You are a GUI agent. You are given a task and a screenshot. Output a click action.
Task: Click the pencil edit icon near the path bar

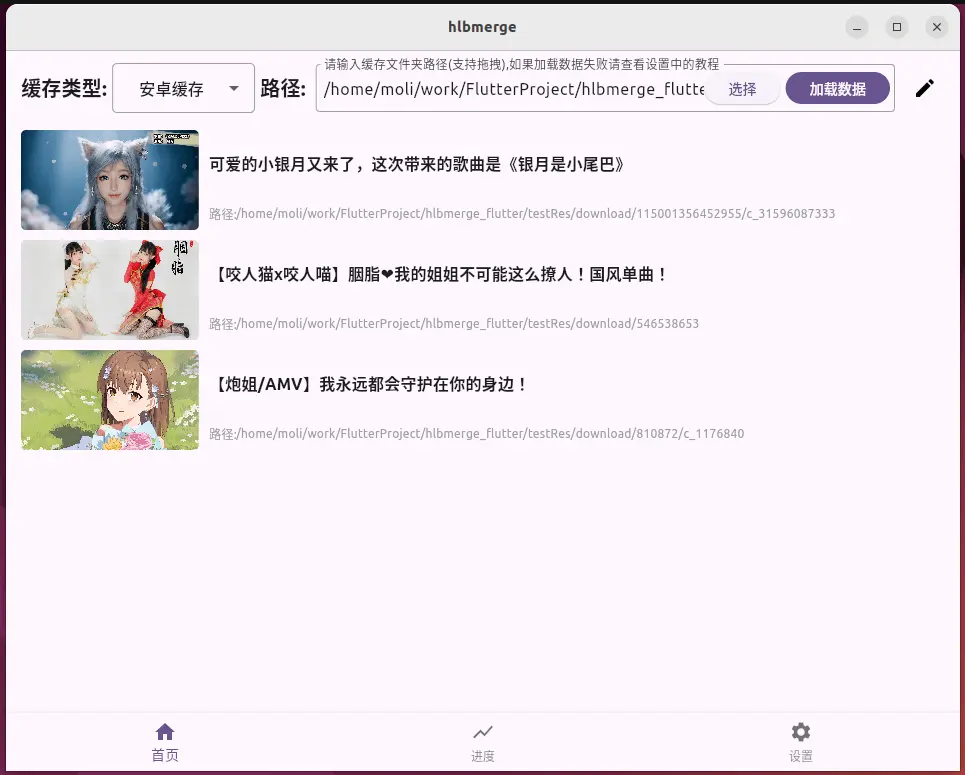pyautogui.click(x=925, y=88)
